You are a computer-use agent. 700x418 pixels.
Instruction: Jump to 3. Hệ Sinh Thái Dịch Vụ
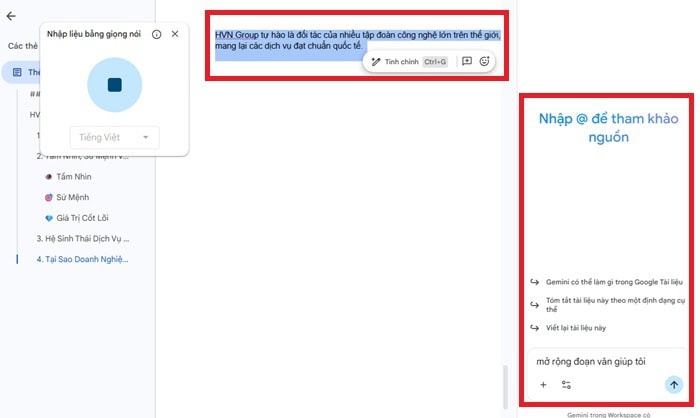coord(83,238)
